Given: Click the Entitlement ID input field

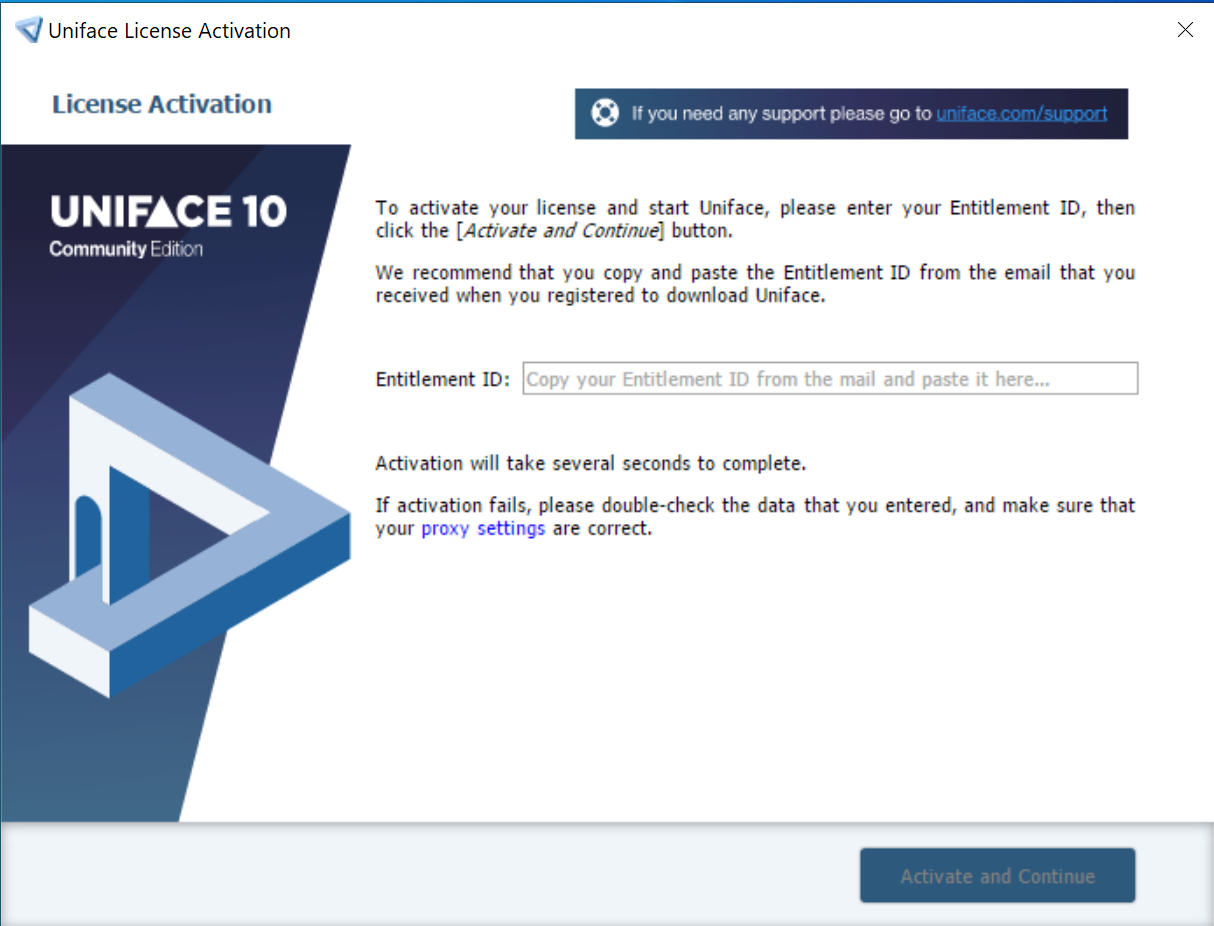Looking at the screenshot, I should tap(830, 379).
